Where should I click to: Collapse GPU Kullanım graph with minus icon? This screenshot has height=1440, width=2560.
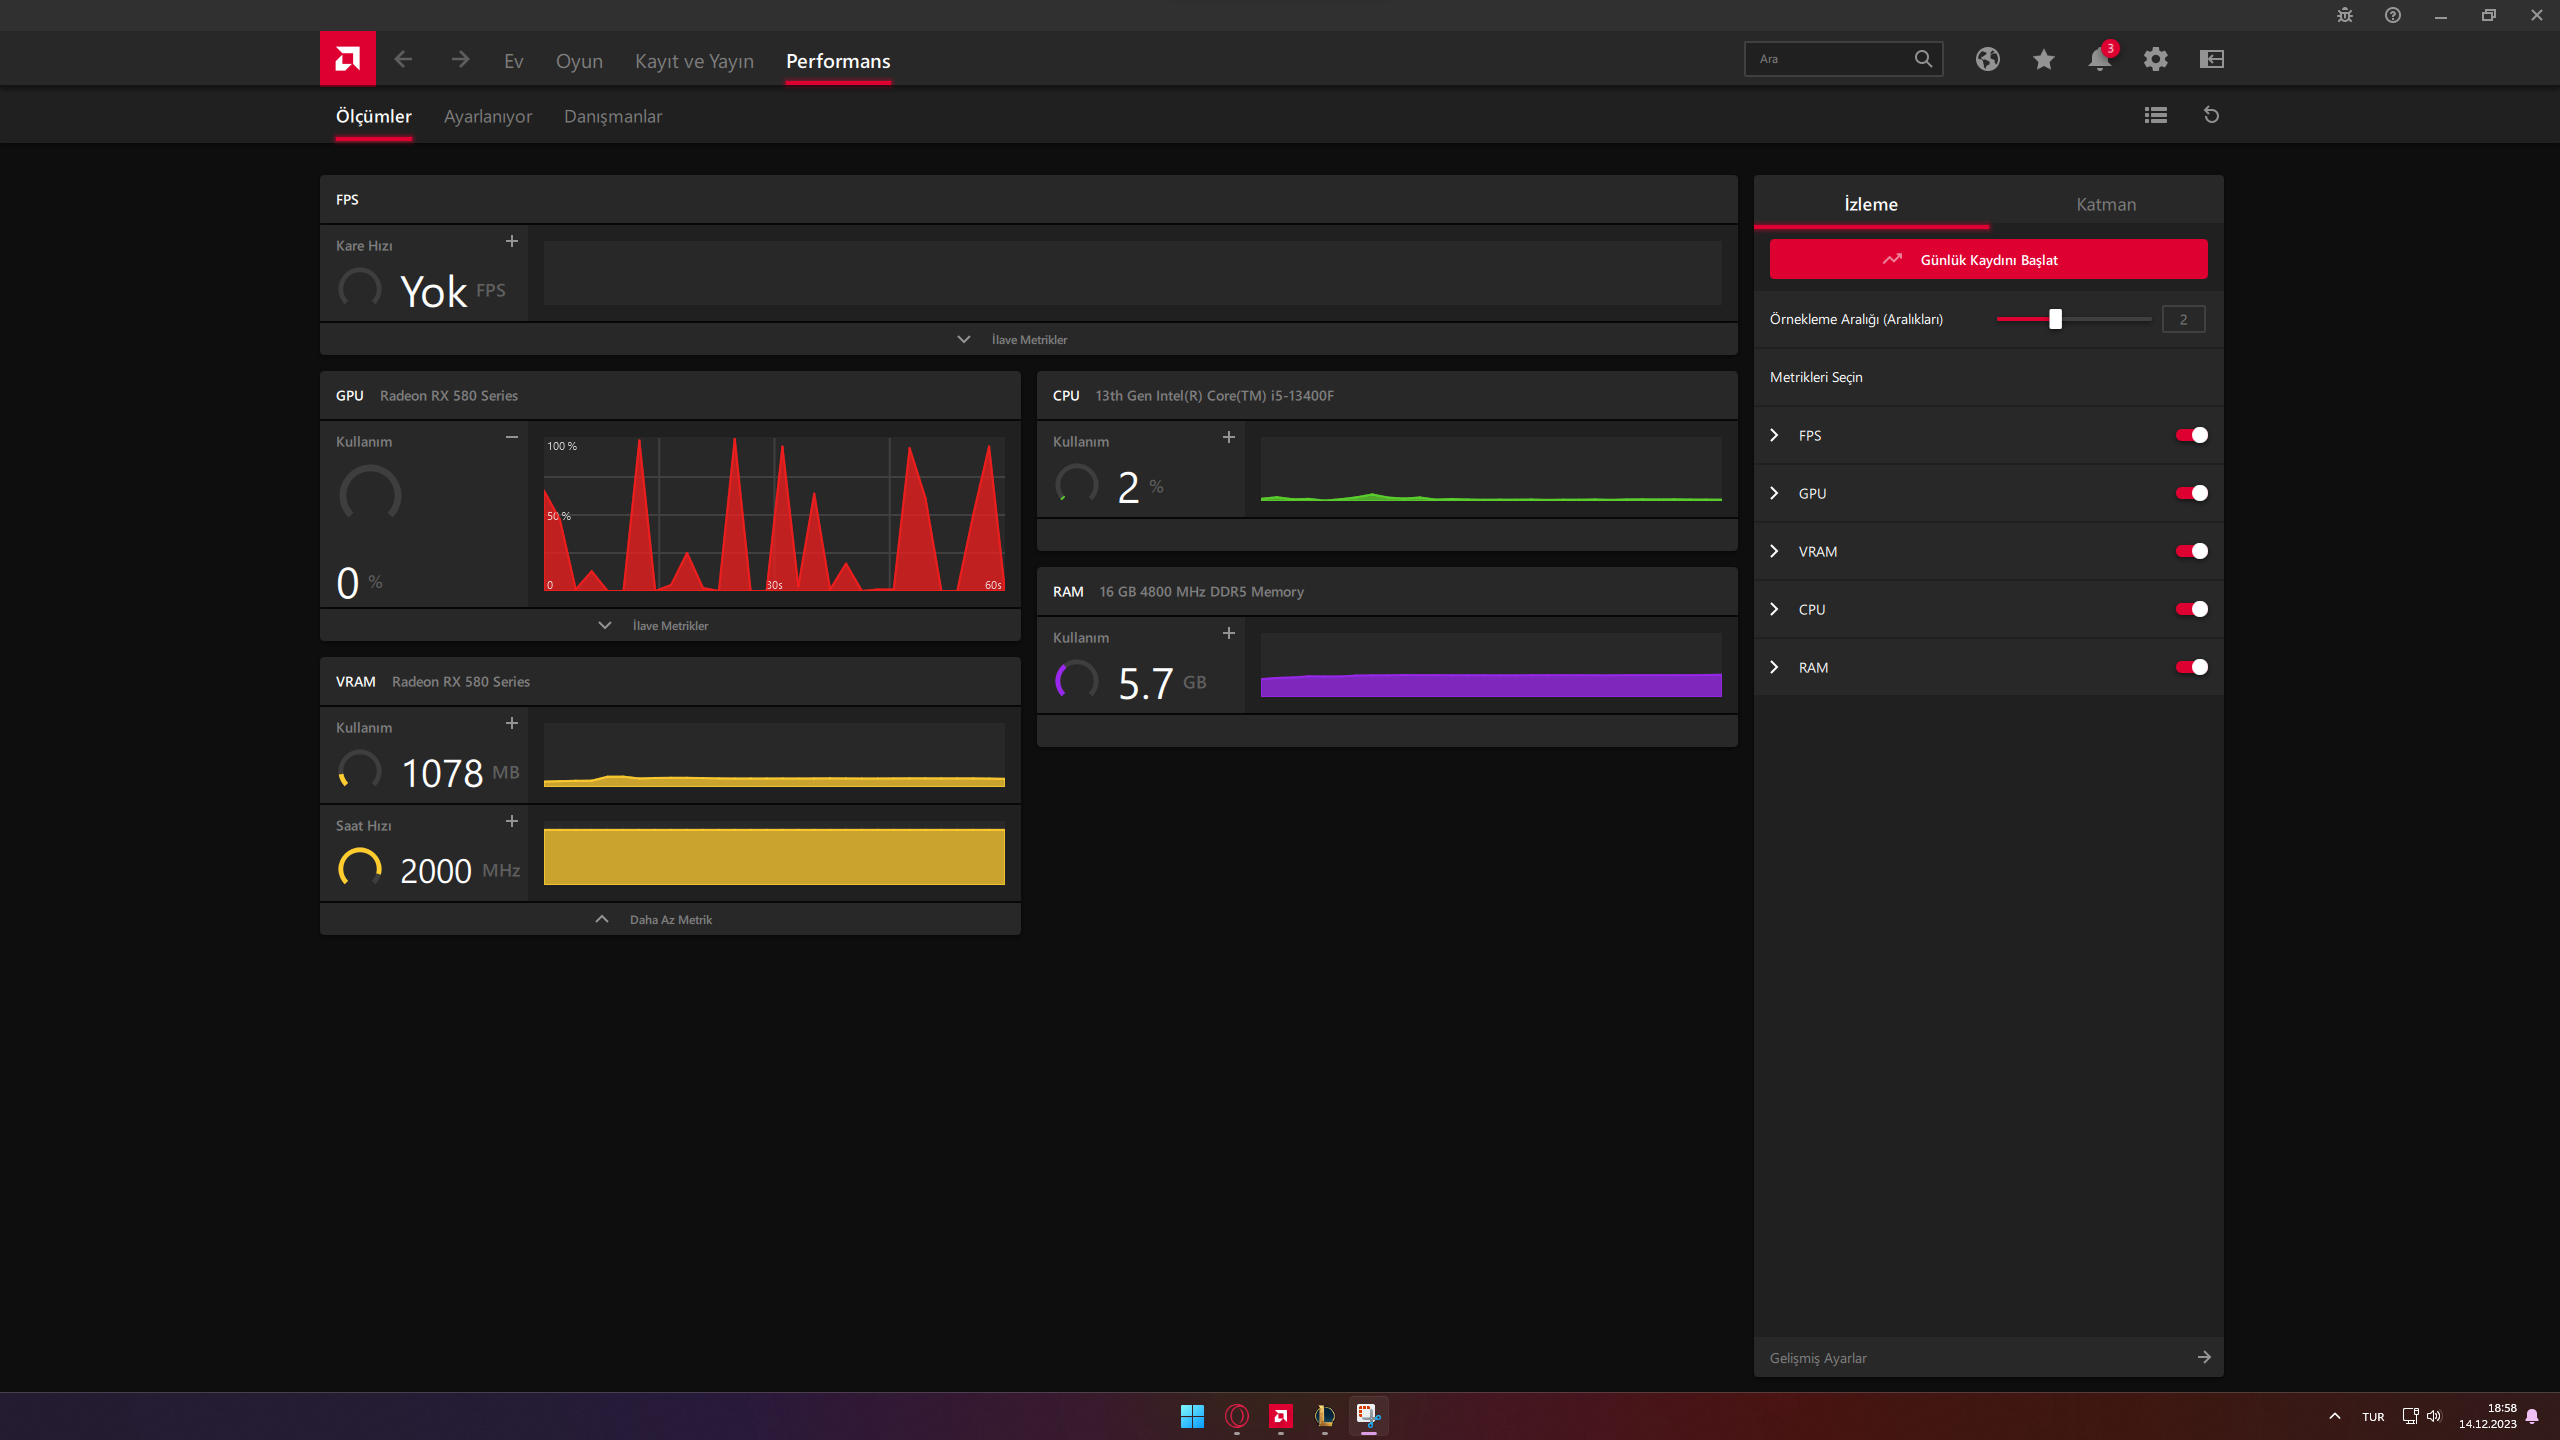pos(511,437)
